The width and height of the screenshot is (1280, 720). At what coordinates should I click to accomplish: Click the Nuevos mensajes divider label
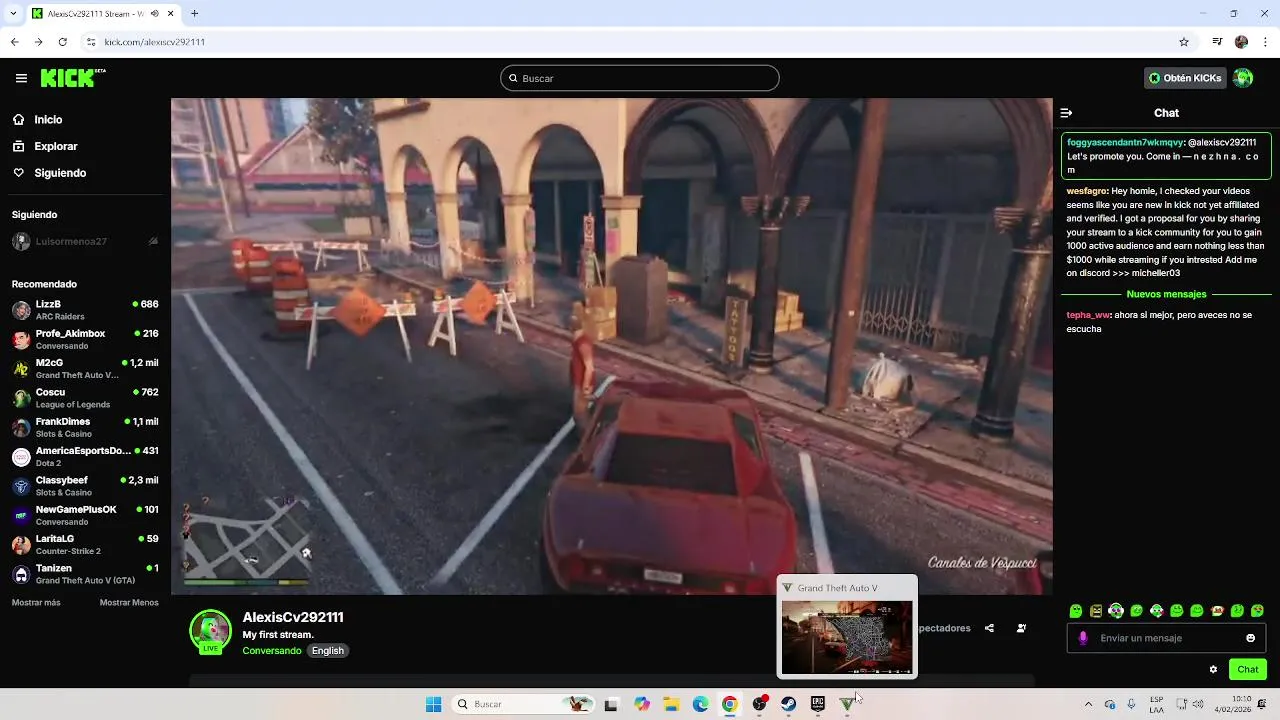1166,294
